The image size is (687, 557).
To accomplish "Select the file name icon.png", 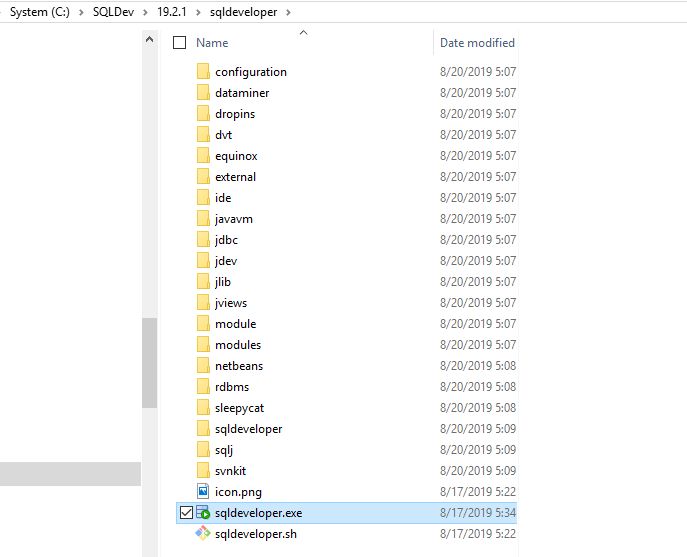I will click(x=238, y=492).
